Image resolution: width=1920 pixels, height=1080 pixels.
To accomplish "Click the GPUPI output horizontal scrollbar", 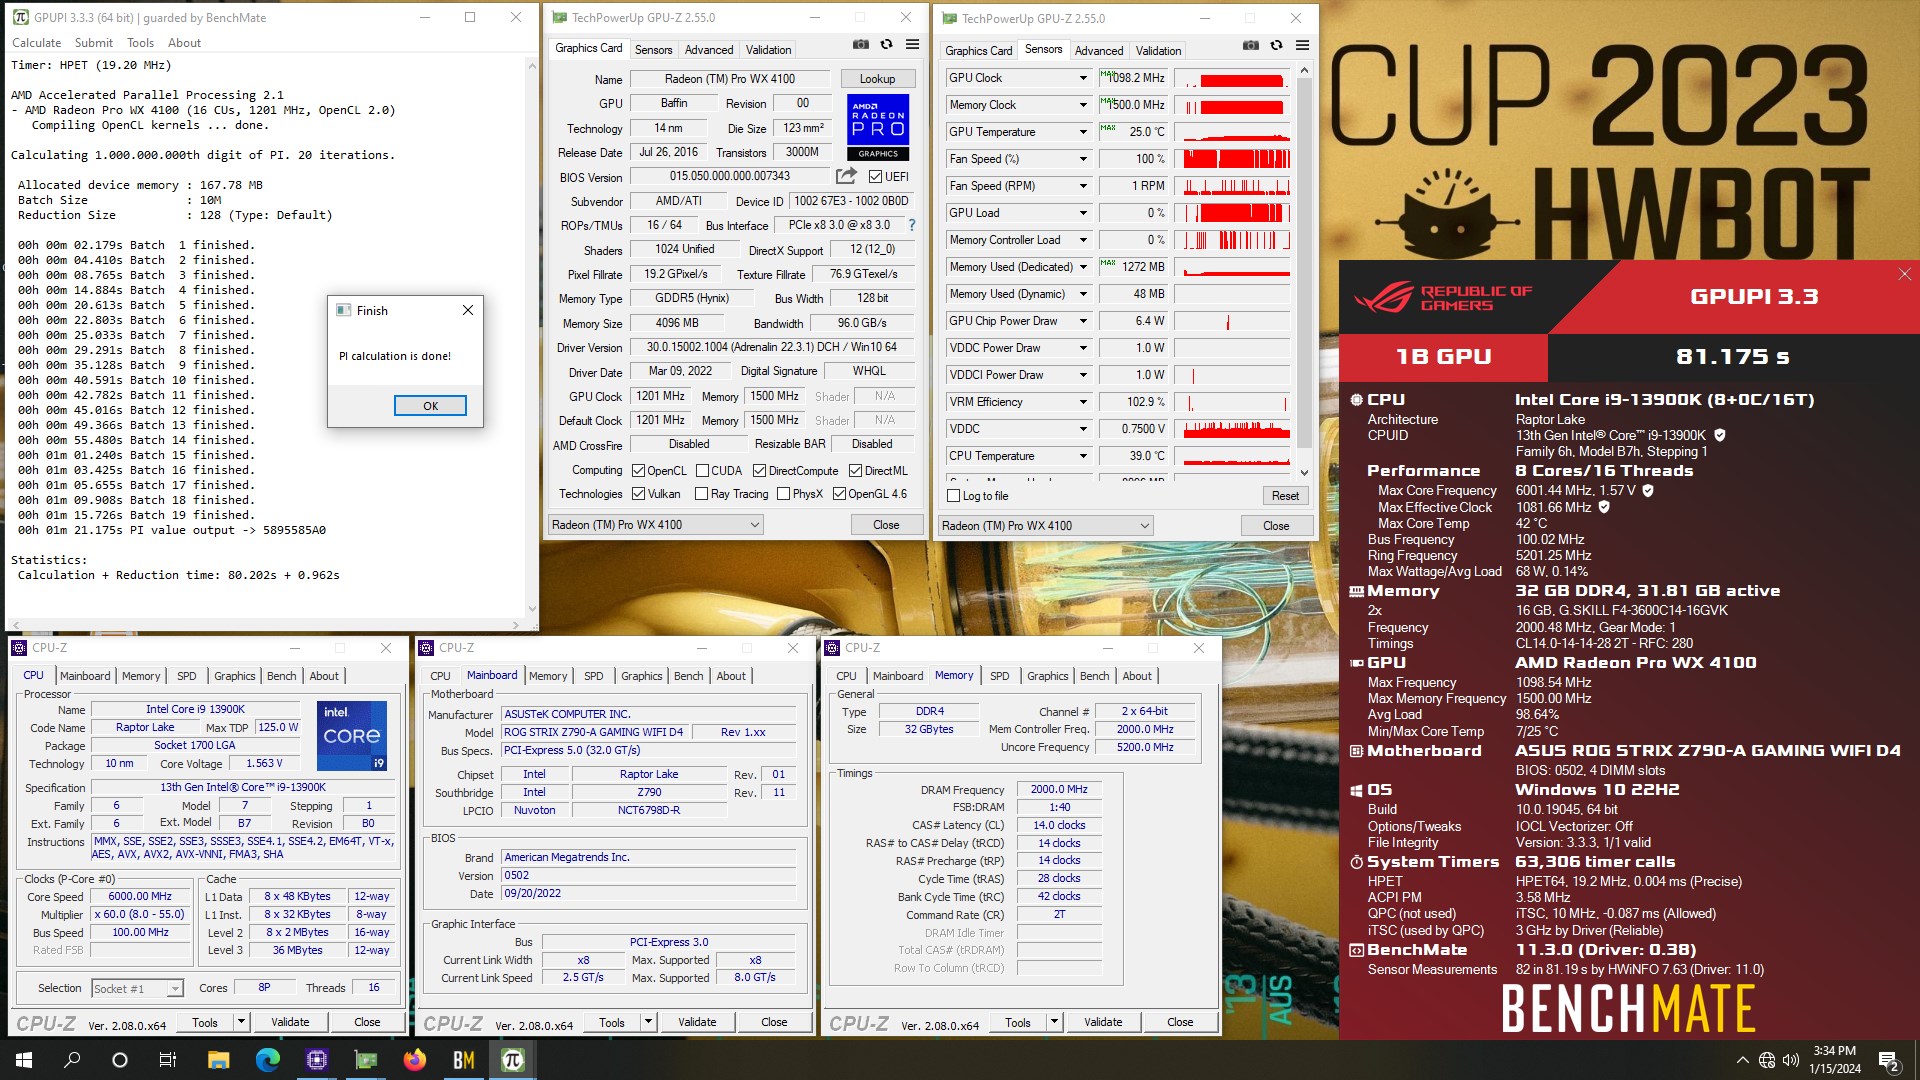I will 265,625.
